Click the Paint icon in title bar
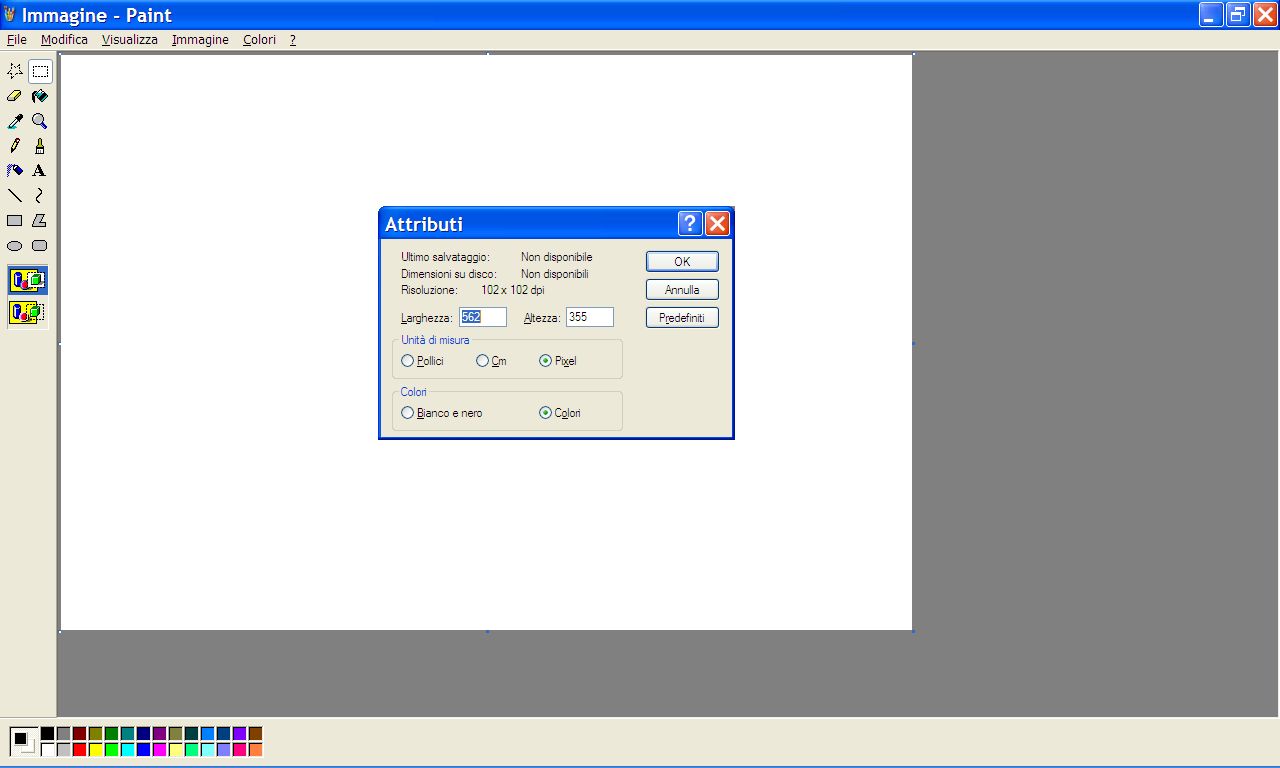Viewport: 1280px width, 768px height. [x=10, y=15]
